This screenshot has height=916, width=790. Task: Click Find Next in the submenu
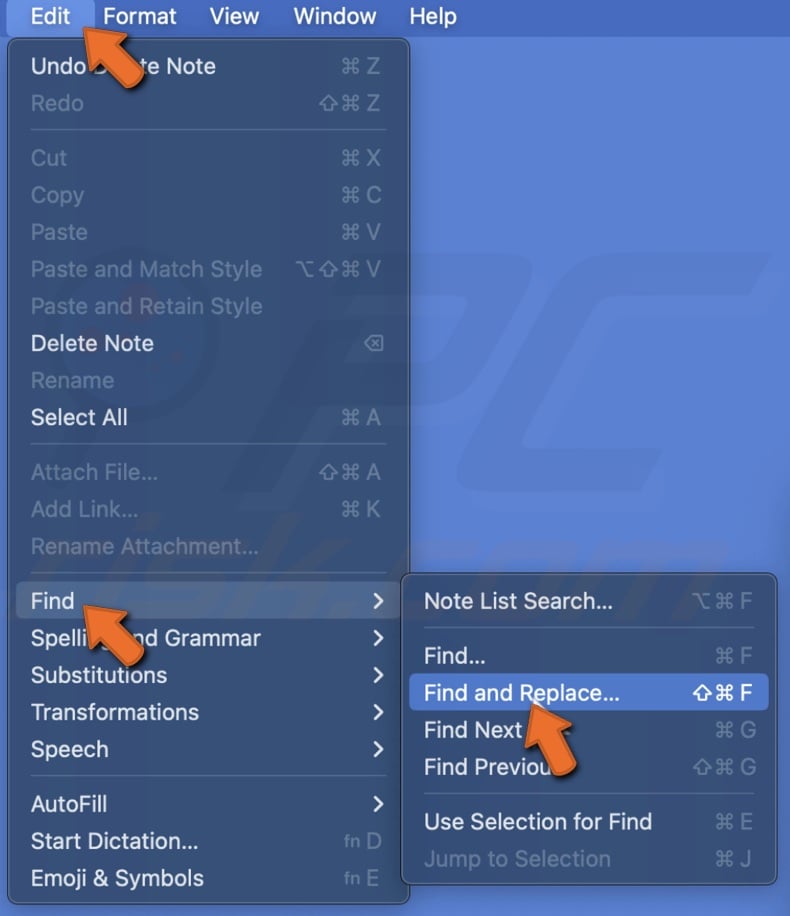point(473,730)
